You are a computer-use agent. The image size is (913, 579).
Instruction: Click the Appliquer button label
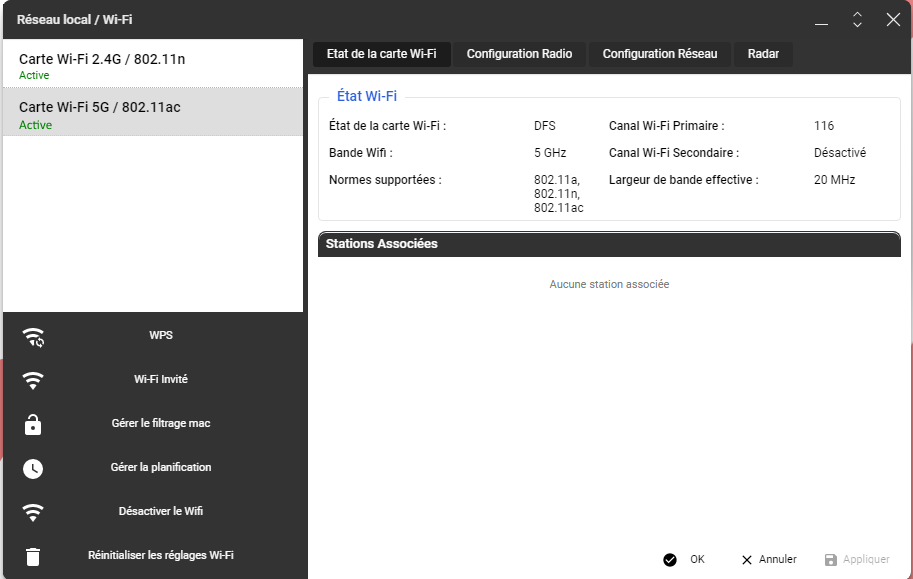click(866, 559)
